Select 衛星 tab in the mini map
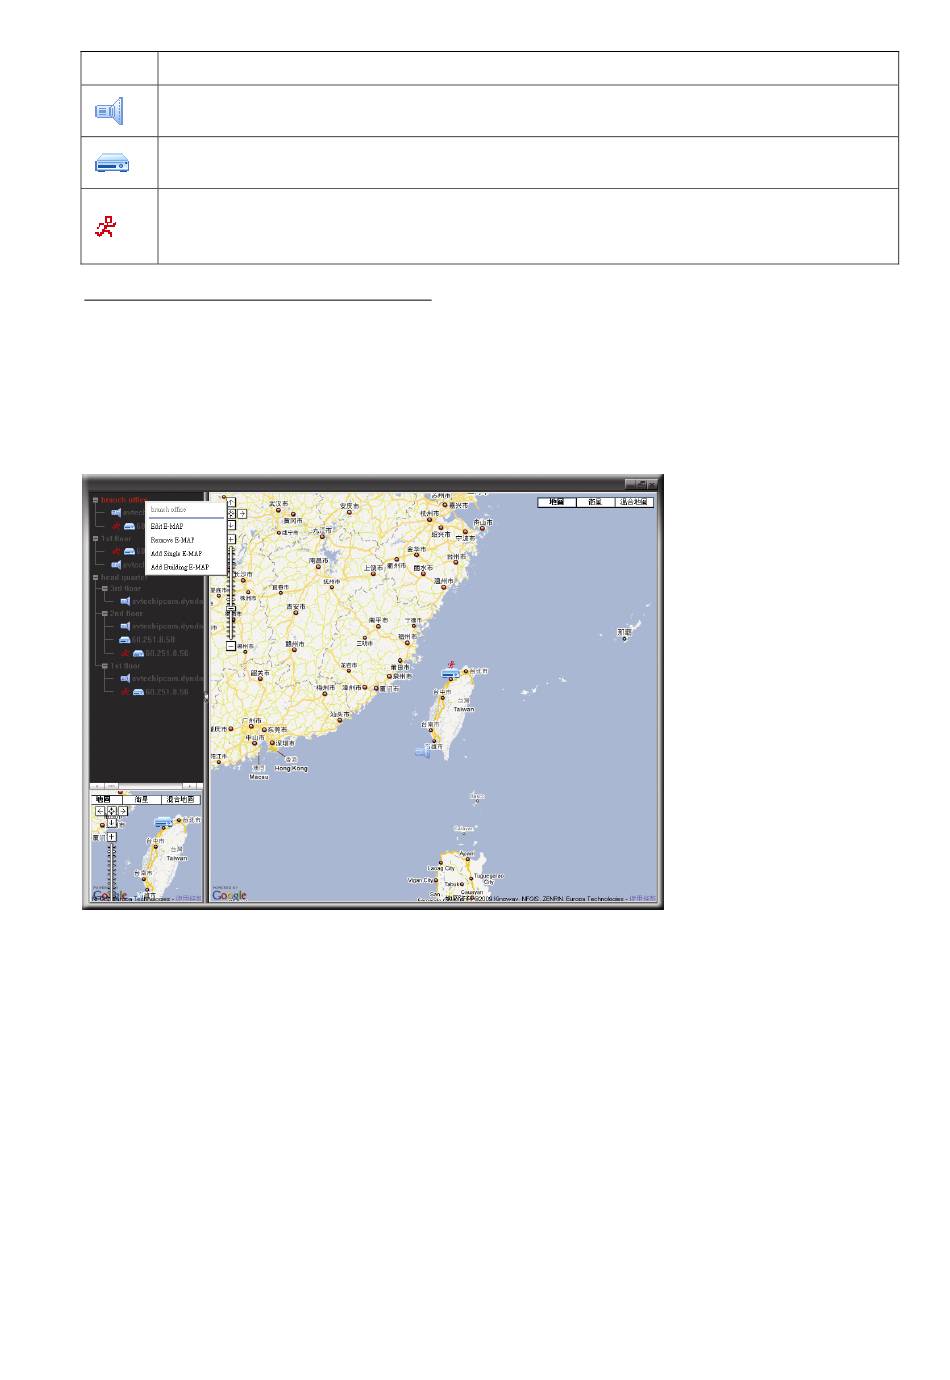This screenshot has height=1380, width=950. click(142, 800)
